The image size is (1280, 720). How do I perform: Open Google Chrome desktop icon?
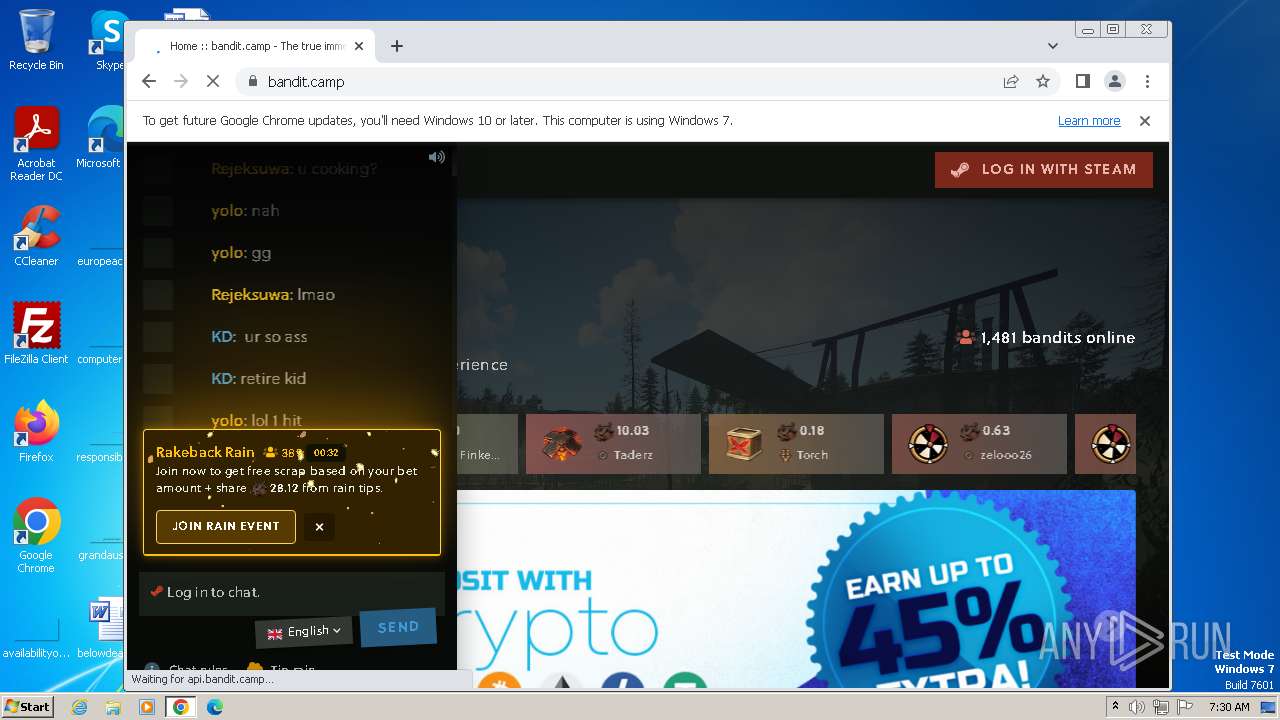pyautogui.click(x=36, y=535)
